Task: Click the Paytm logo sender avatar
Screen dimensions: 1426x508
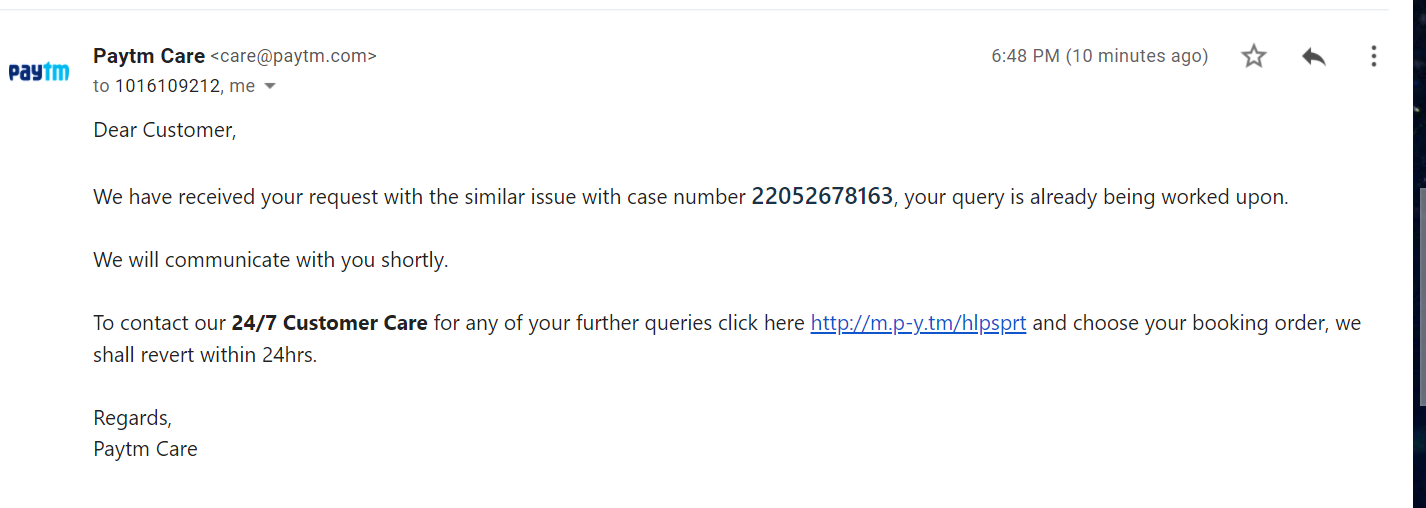Action: pos(39,72)
